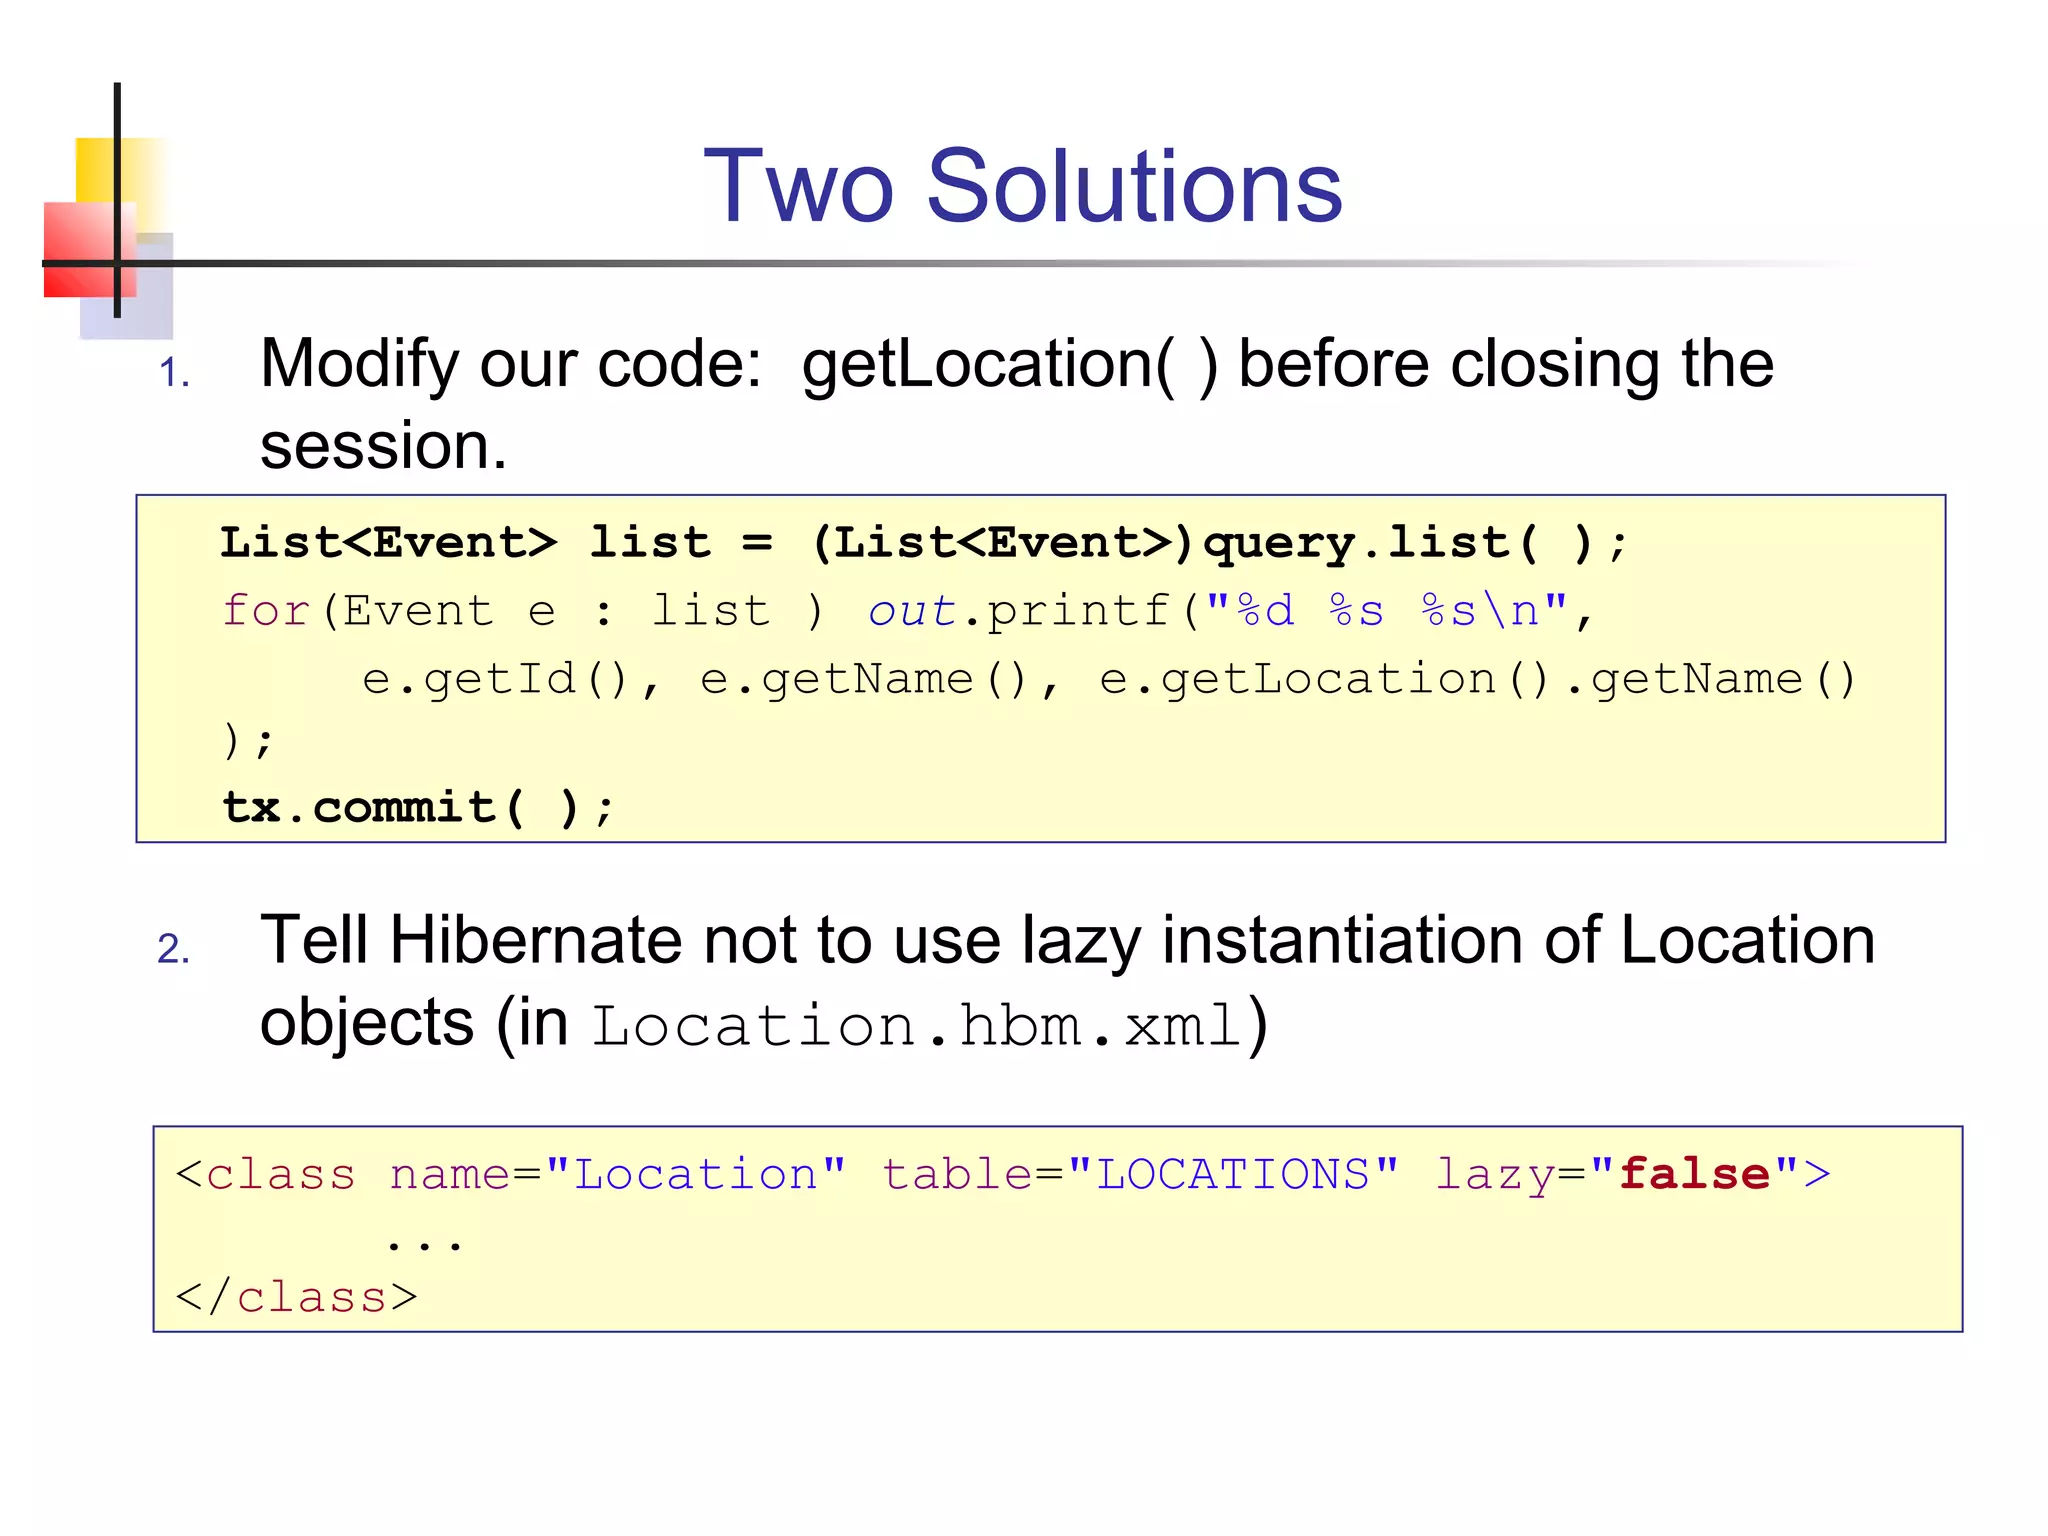
Task: Click the word 'session.' in first bullet
Action: tap(383, 446)
